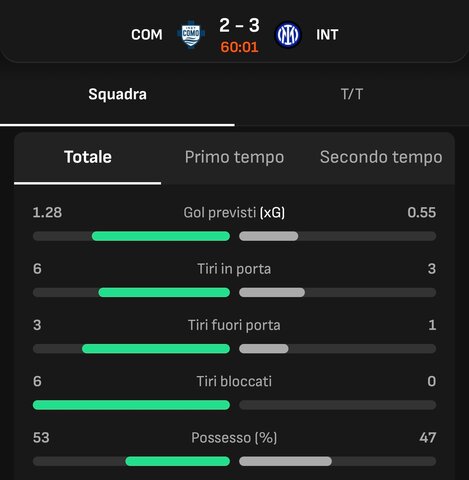Click the Inter team crest icon

pos(288,35)
